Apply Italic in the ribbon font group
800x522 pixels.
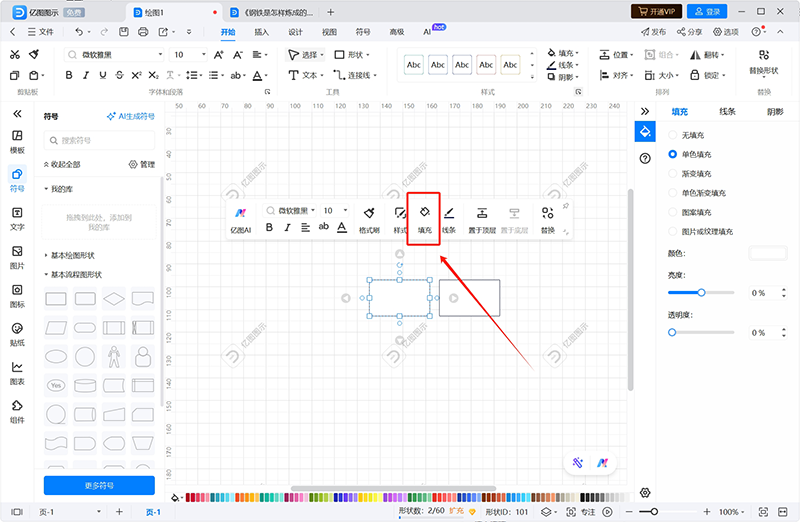coord(86,76)
